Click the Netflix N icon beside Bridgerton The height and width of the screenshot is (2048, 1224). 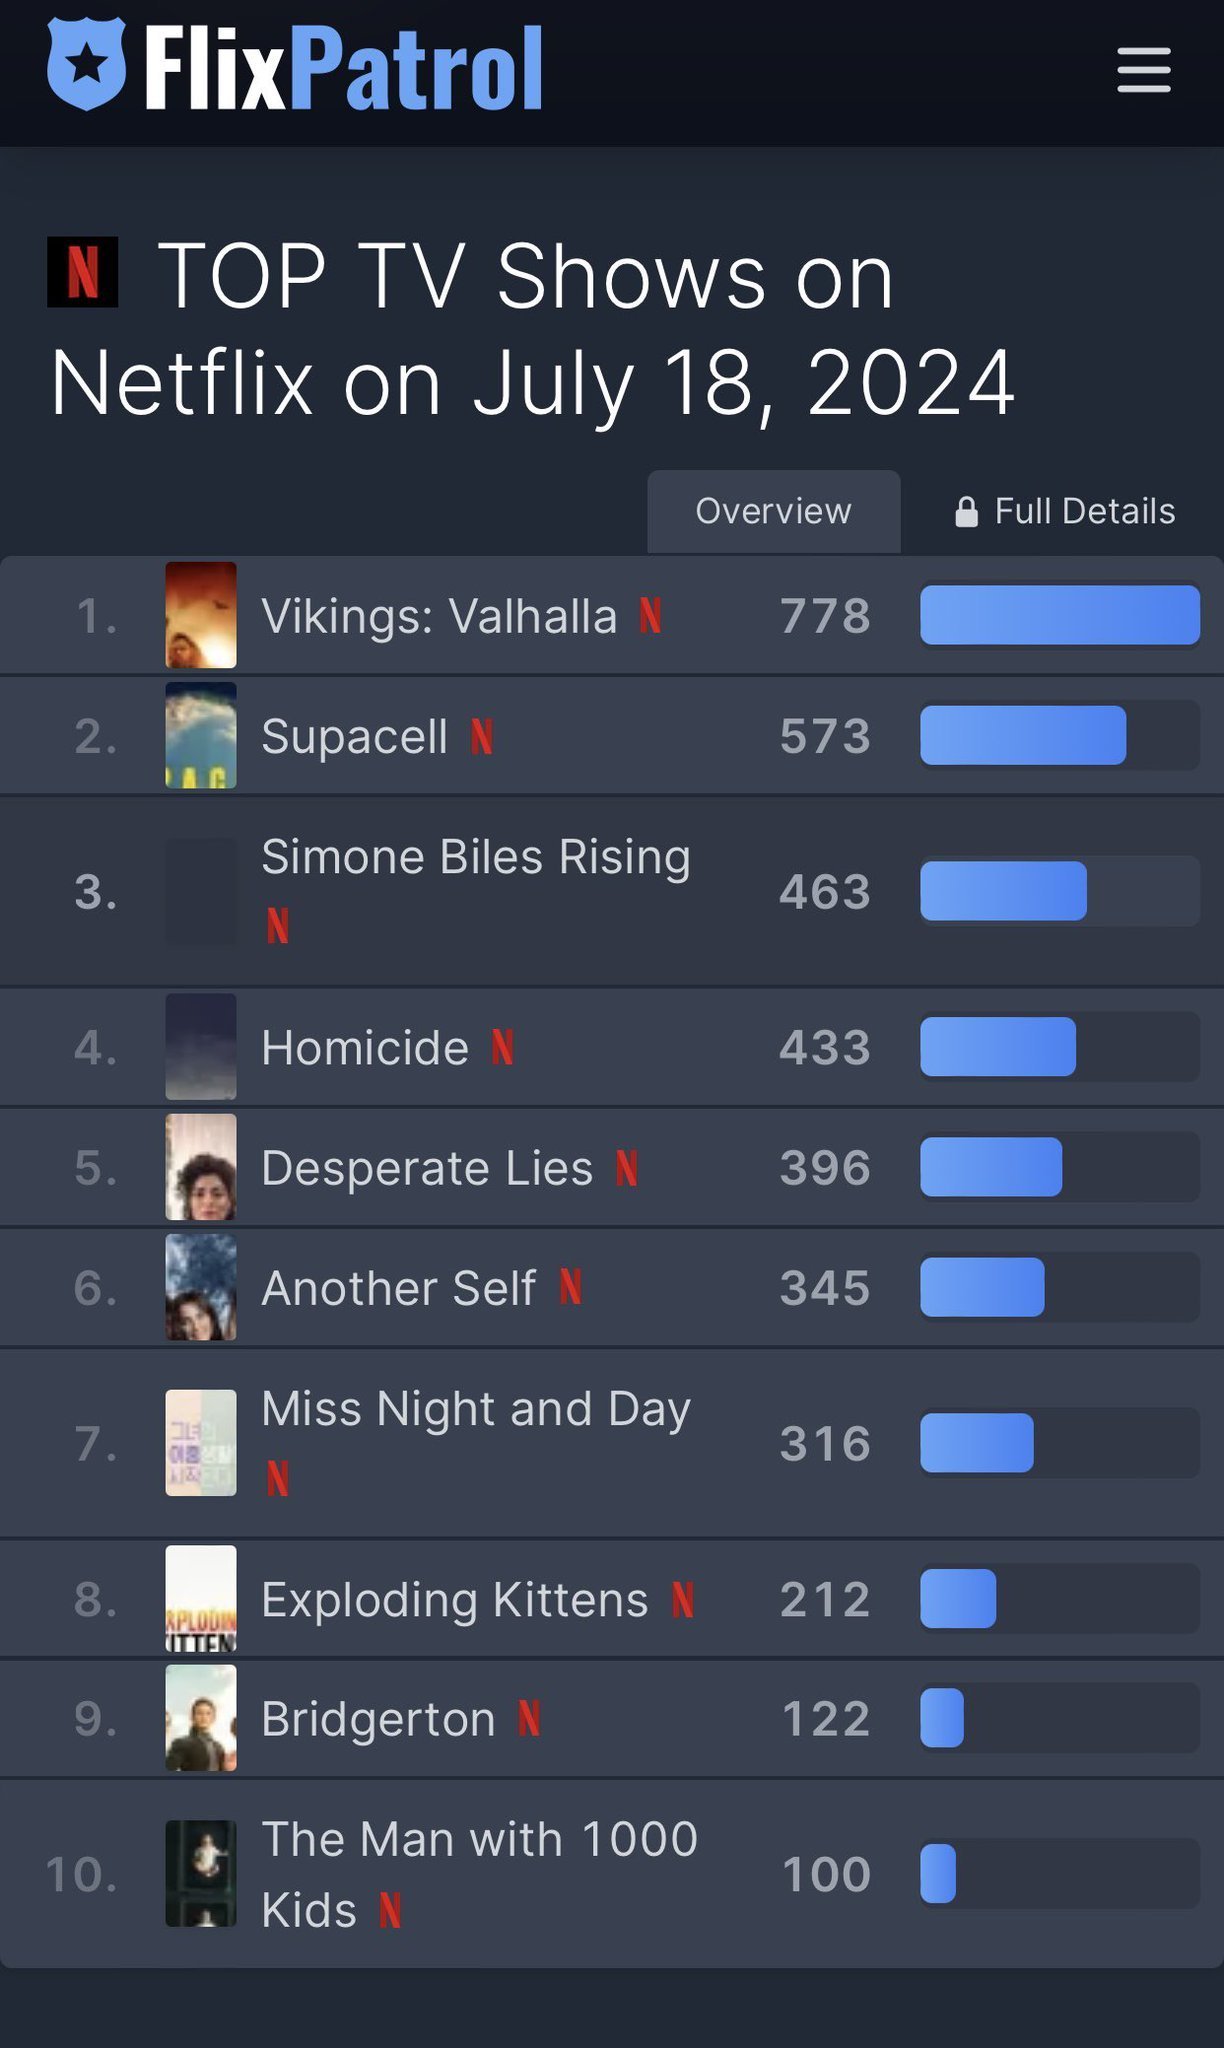pyautogui.click(x=529, y=1719)
